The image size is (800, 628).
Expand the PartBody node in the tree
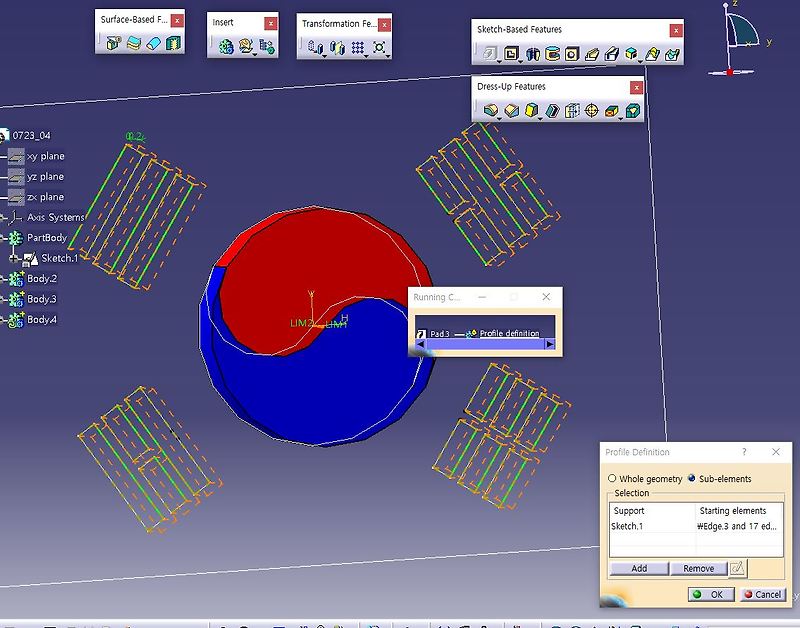(x=3, y=237)
